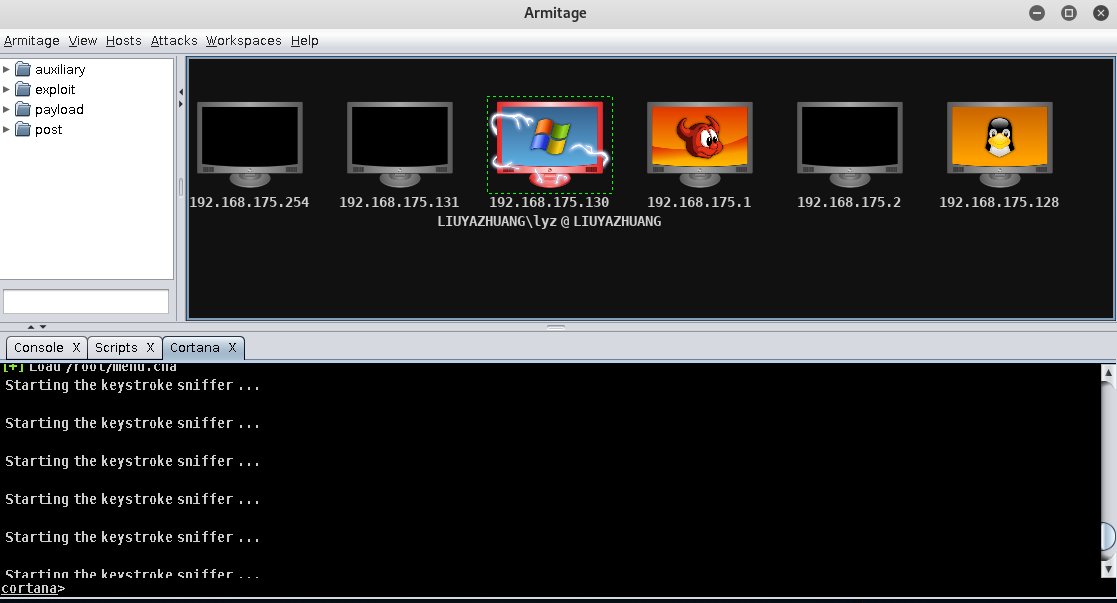Select host 192.168.175.2 monitor icon

pyautogui.click(x=850, y=145)
